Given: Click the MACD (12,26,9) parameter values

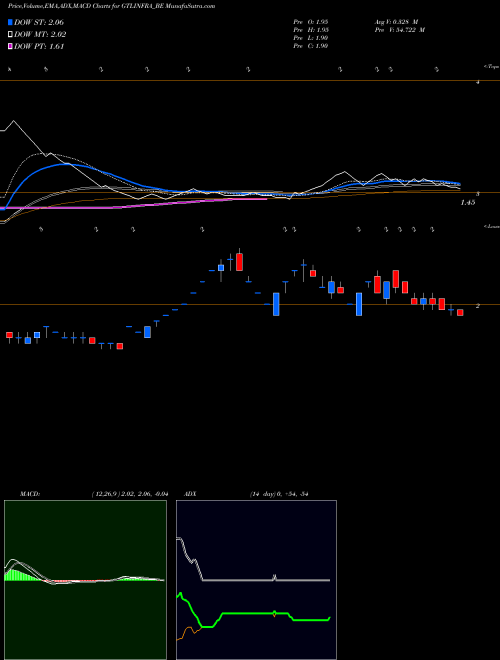Looking at the screenshot, I should click(130, 494).
